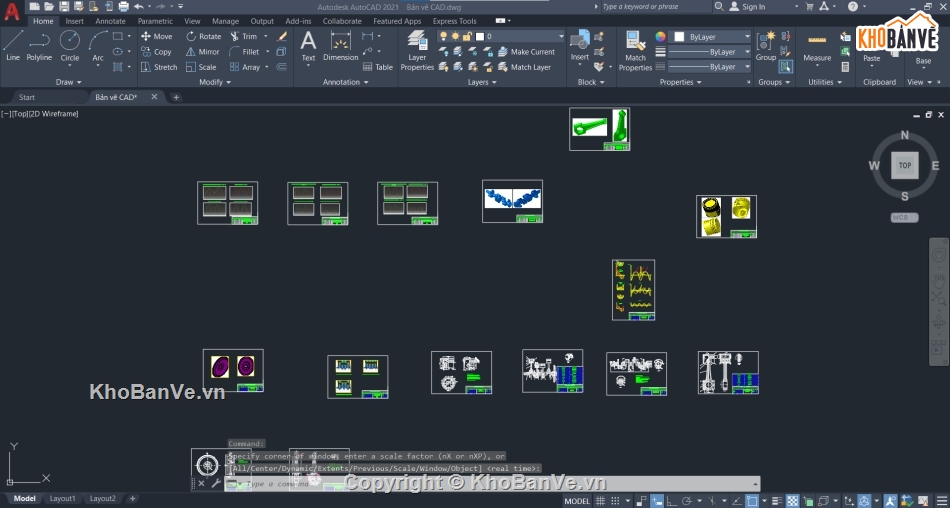Activate the Copy command

tap(156, 52)
